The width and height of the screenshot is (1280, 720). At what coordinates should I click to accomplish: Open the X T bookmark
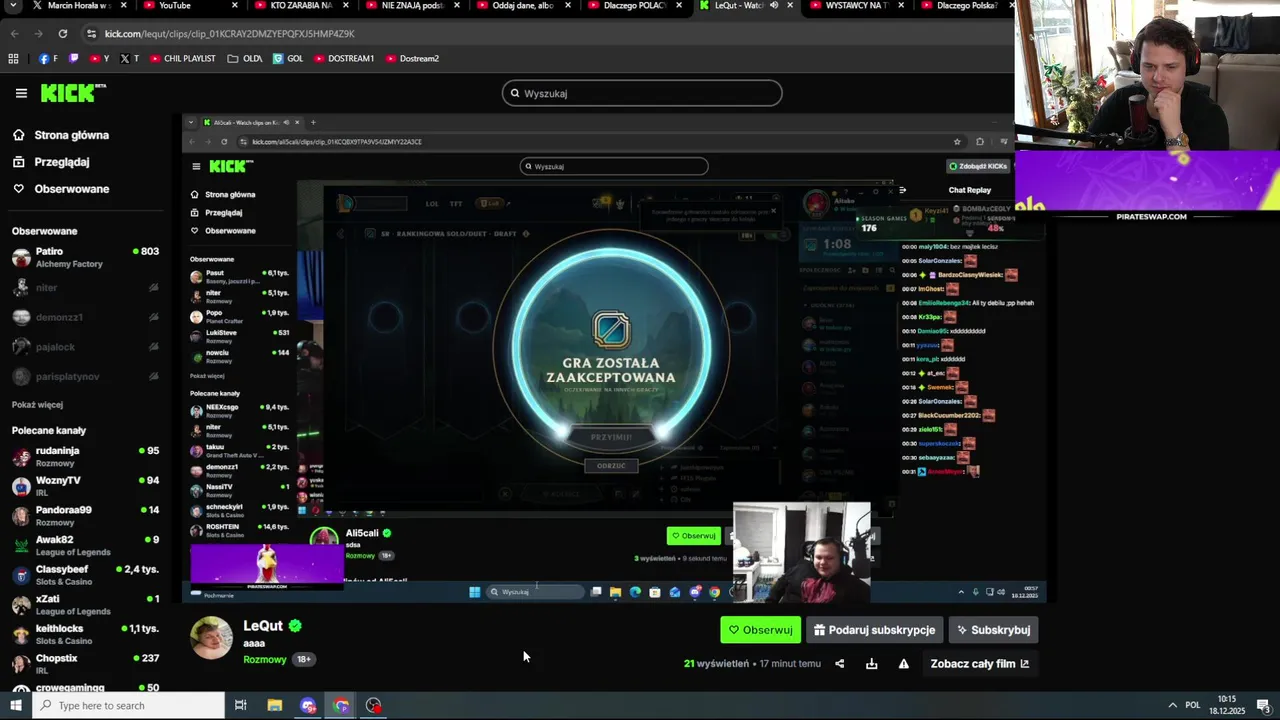[130, 58]
